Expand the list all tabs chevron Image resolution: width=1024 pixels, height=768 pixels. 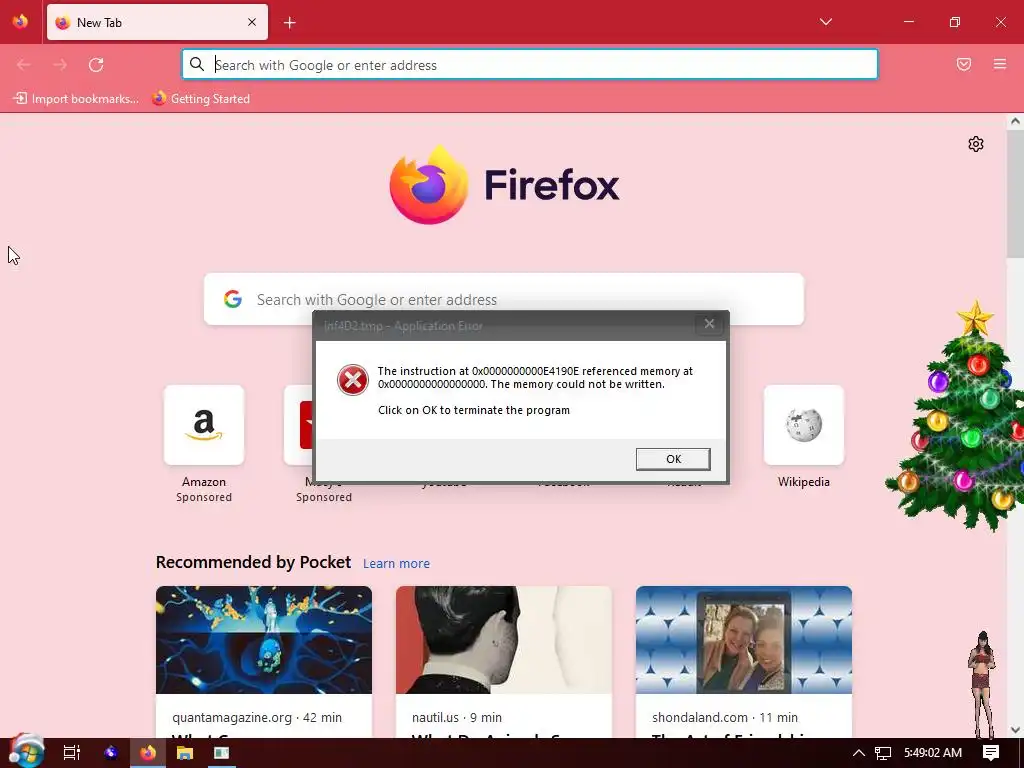[826, 22]
